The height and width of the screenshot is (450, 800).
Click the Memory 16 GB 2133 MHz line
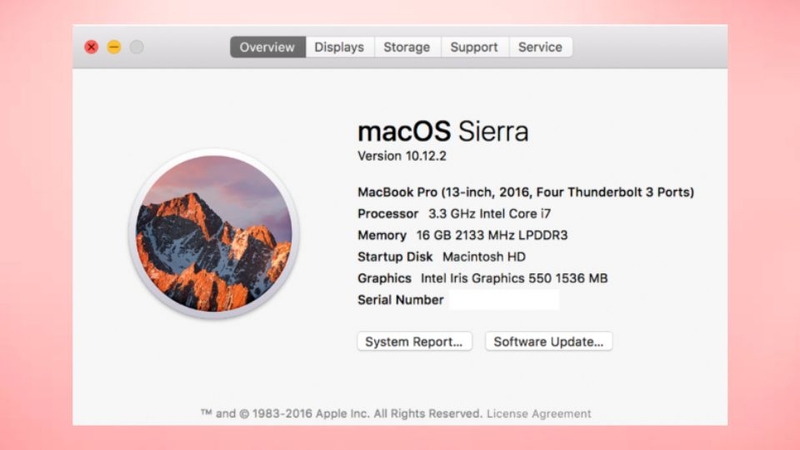click(463, 235)
